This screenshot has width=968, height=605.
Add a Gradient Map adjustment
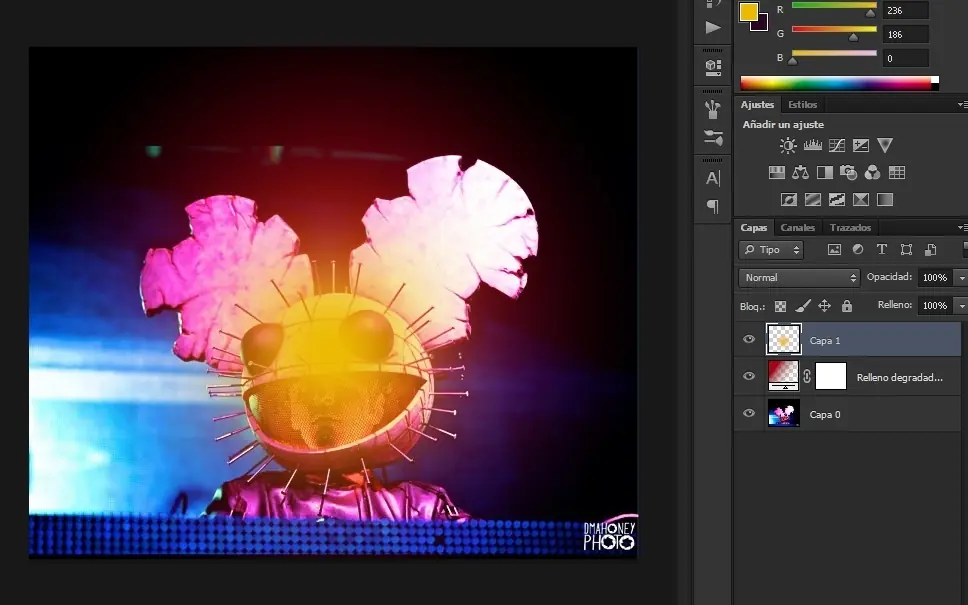point(885,199)
